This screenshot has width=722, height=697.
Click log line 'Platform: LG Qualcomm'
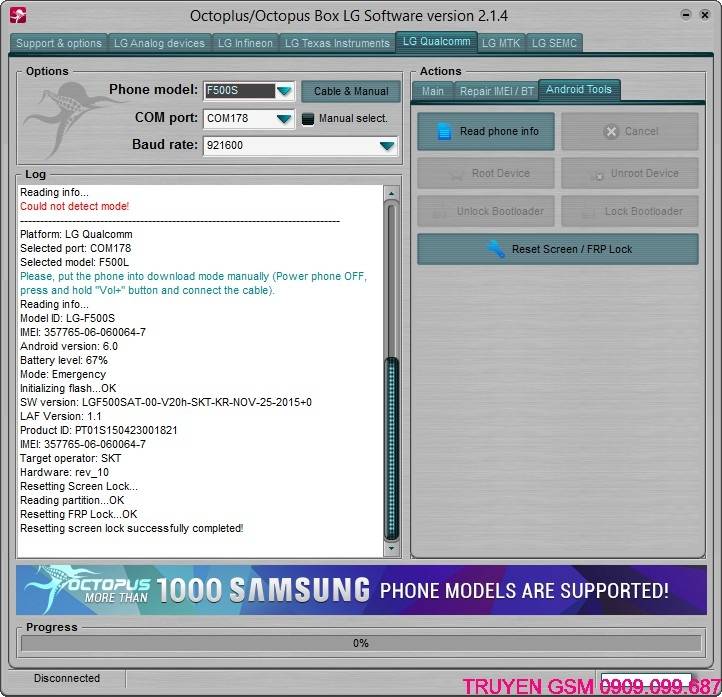(x=76, y=234)
